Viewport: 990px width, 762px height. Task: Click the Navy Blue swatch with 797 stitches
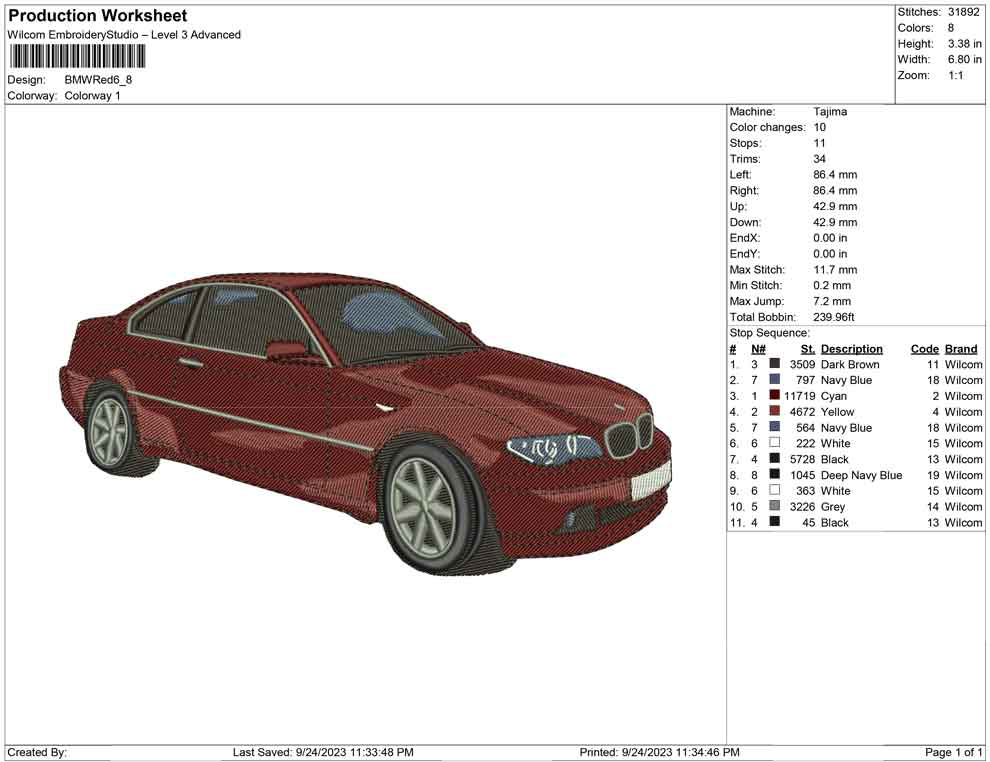point(774,379)
